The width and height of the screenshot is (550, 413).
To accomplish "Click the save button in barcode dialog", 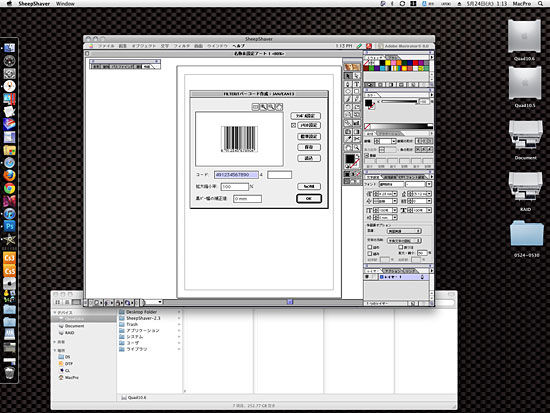I will click(x=309, y=147).
